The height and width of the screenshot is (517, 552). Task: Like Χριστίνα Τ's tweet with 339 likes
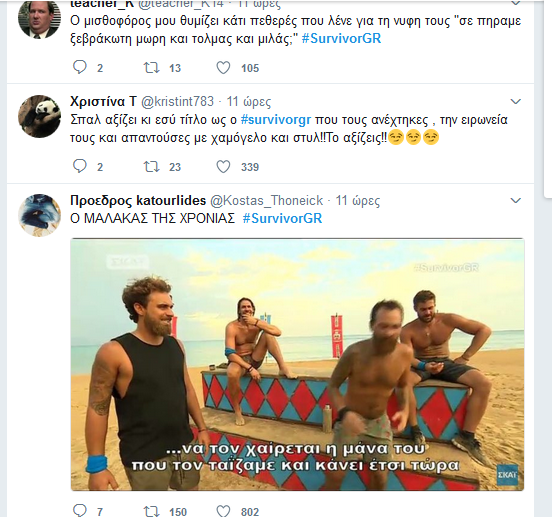(223, 166)
